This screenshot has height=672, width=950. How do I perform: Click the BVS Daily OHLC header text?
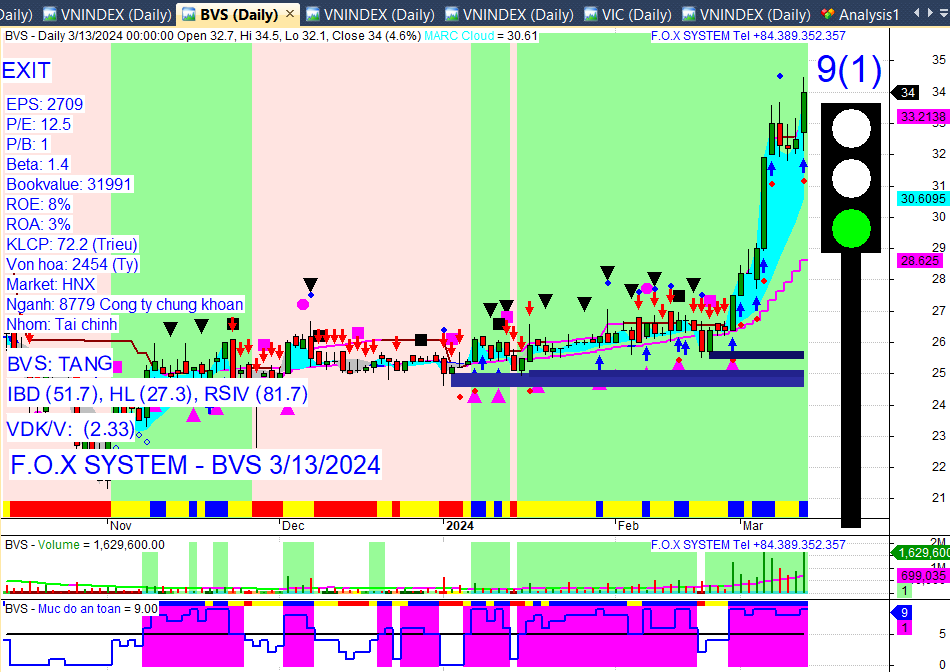click(x=213, y=36)
